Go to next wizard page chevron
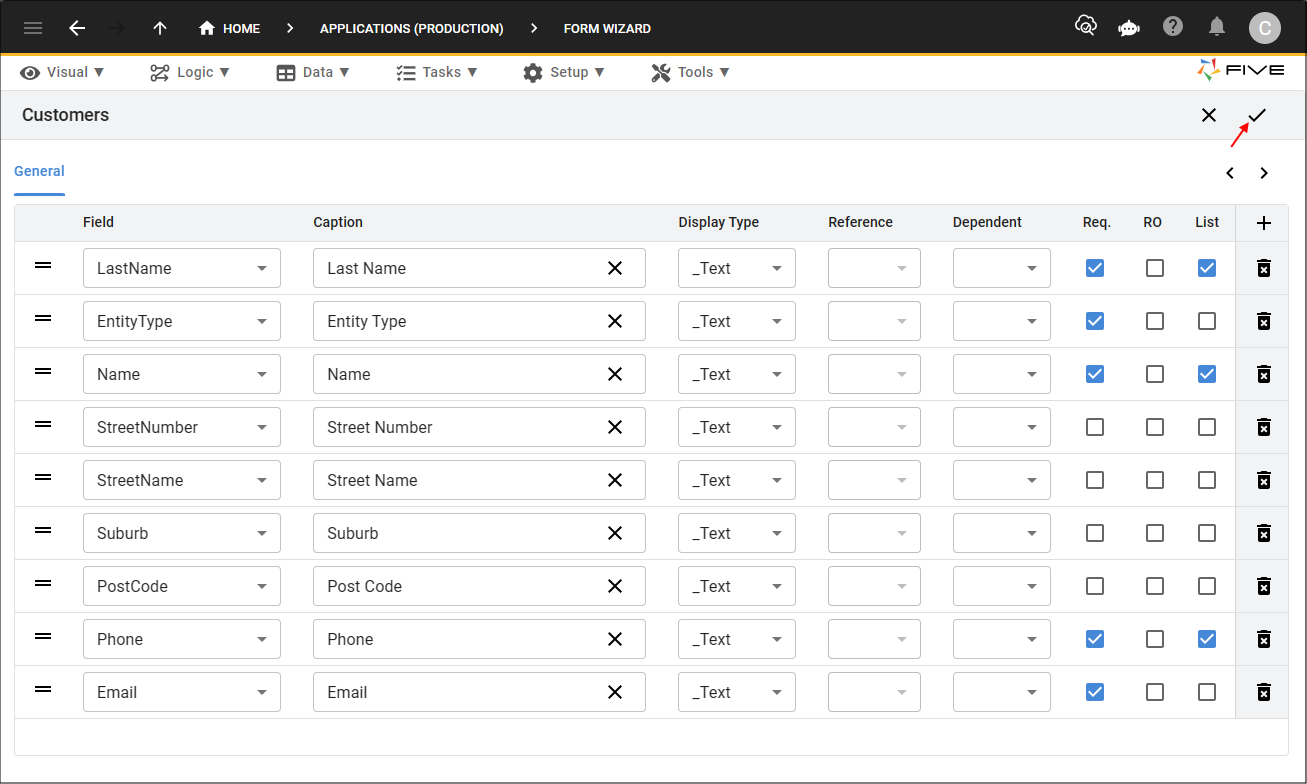The width and height of the screenshot is (1307, 784). (1264, 173)
